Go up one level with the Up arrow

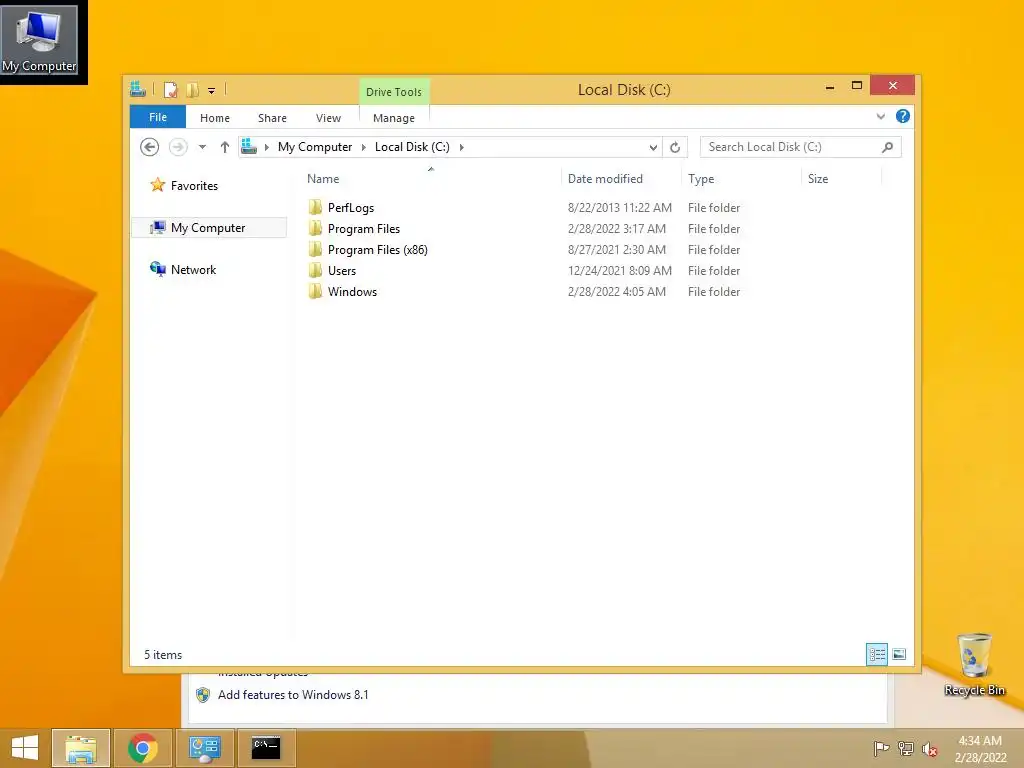point(225,147)
